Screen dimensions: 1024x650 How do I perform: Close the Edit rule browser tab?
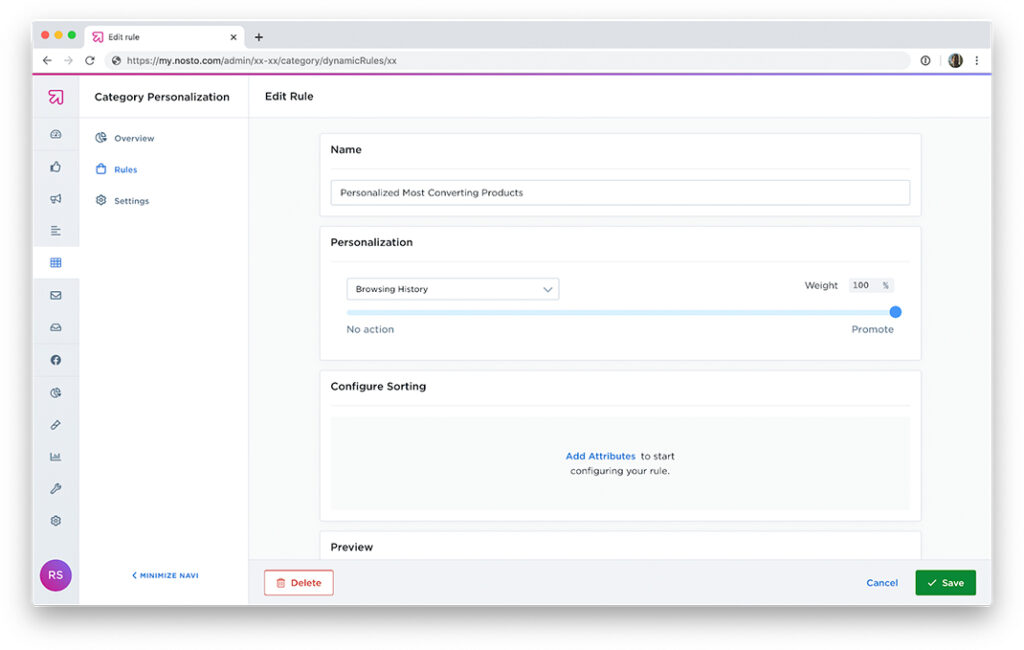click(x=233, y=37)
